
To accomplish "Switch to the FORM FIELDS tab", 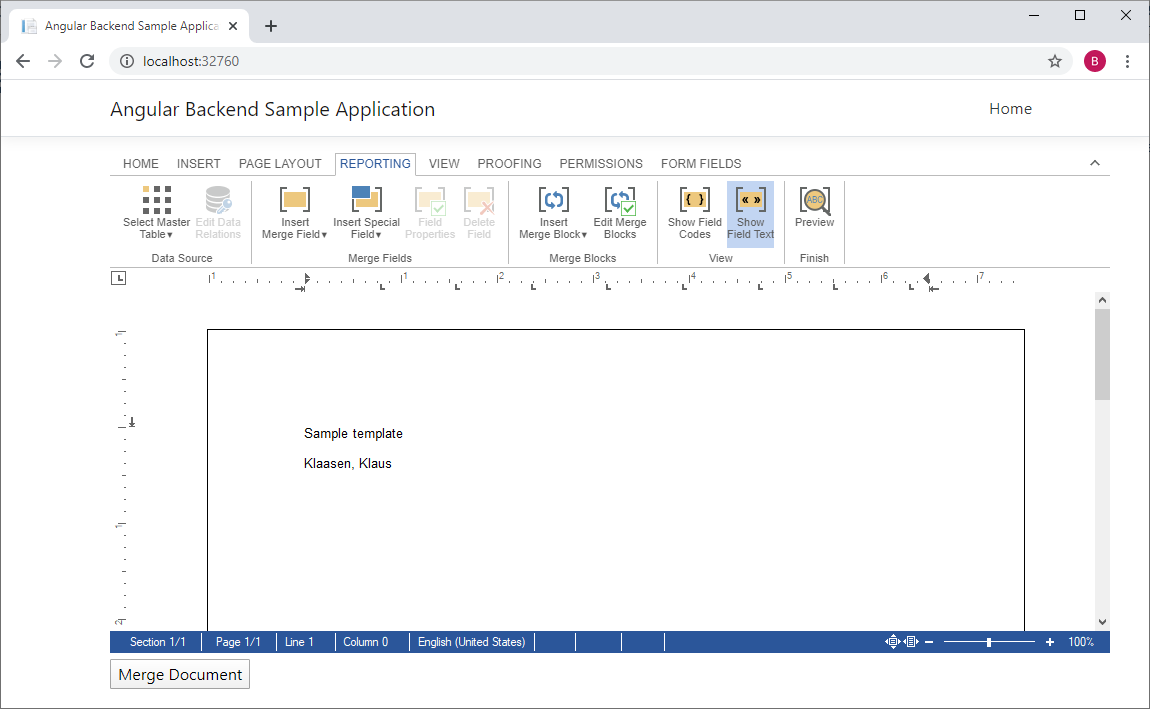I will [701, 164].
